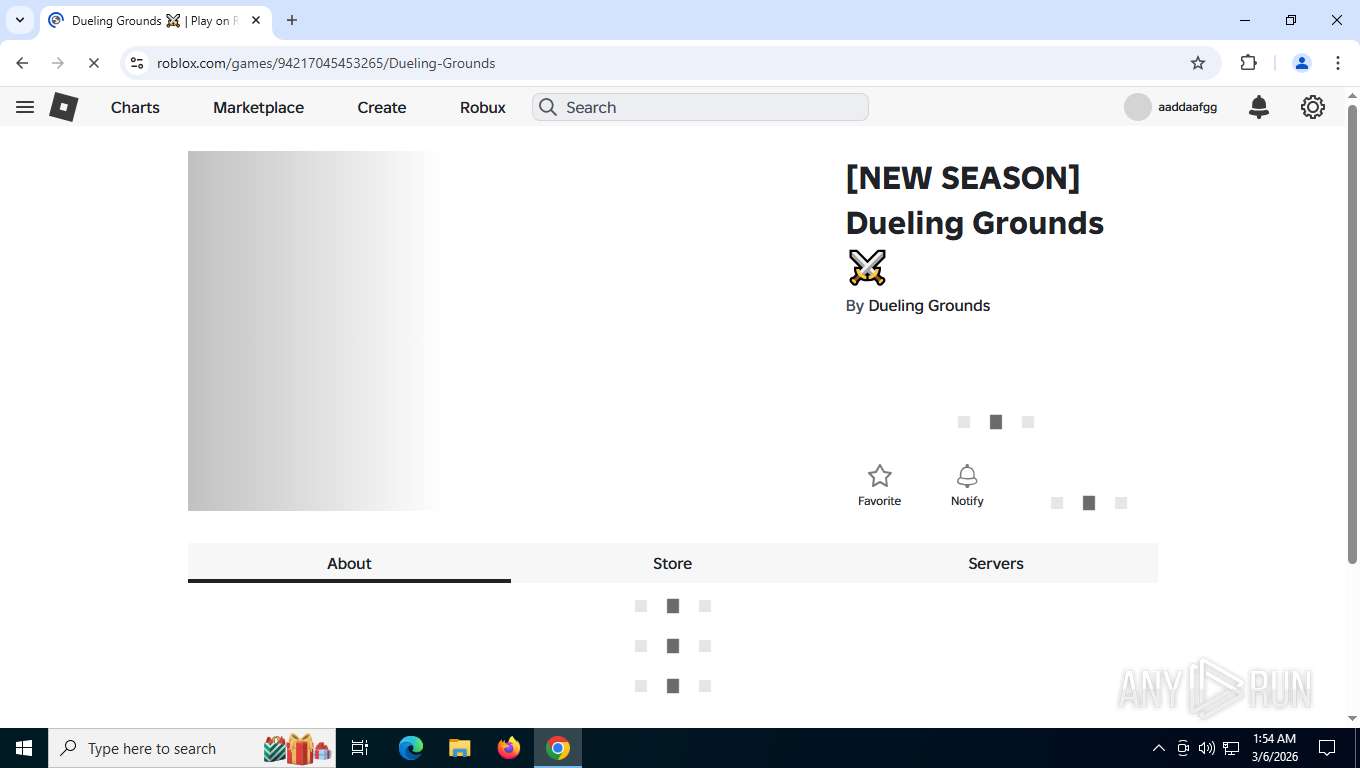The height and width of the screenshot is (768, 1360).
Task: Open the Roblox hamburger navigation menu
Action: pos(25,107)
